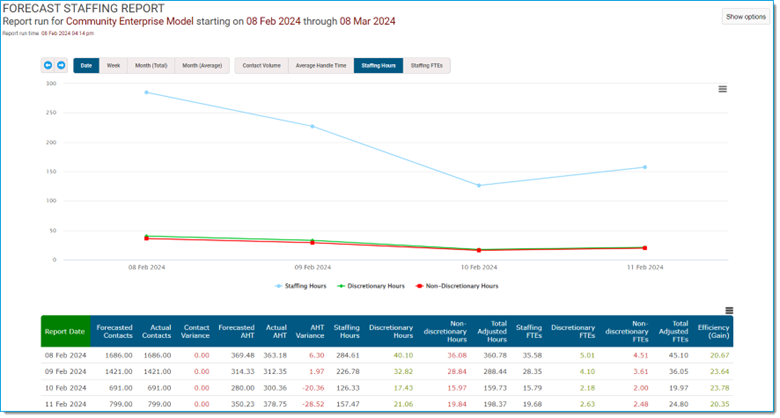Switch to Month (Total) grouping
The height and width of the screenshot is (418, 780).
[x=151, y=66]
